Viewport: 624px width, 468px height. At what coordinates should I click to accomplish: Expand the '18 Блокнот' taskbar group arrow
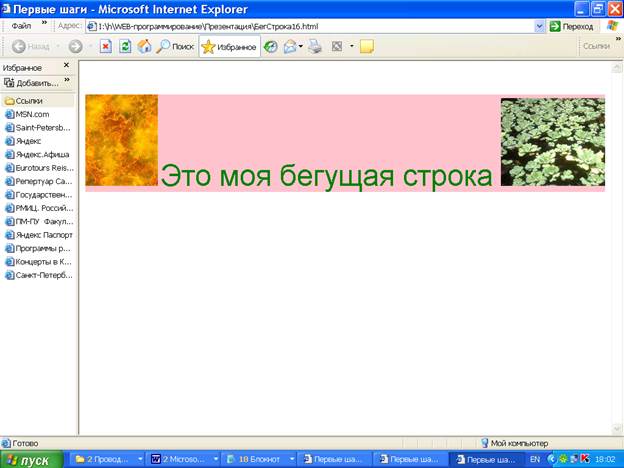tap(291, 459)
